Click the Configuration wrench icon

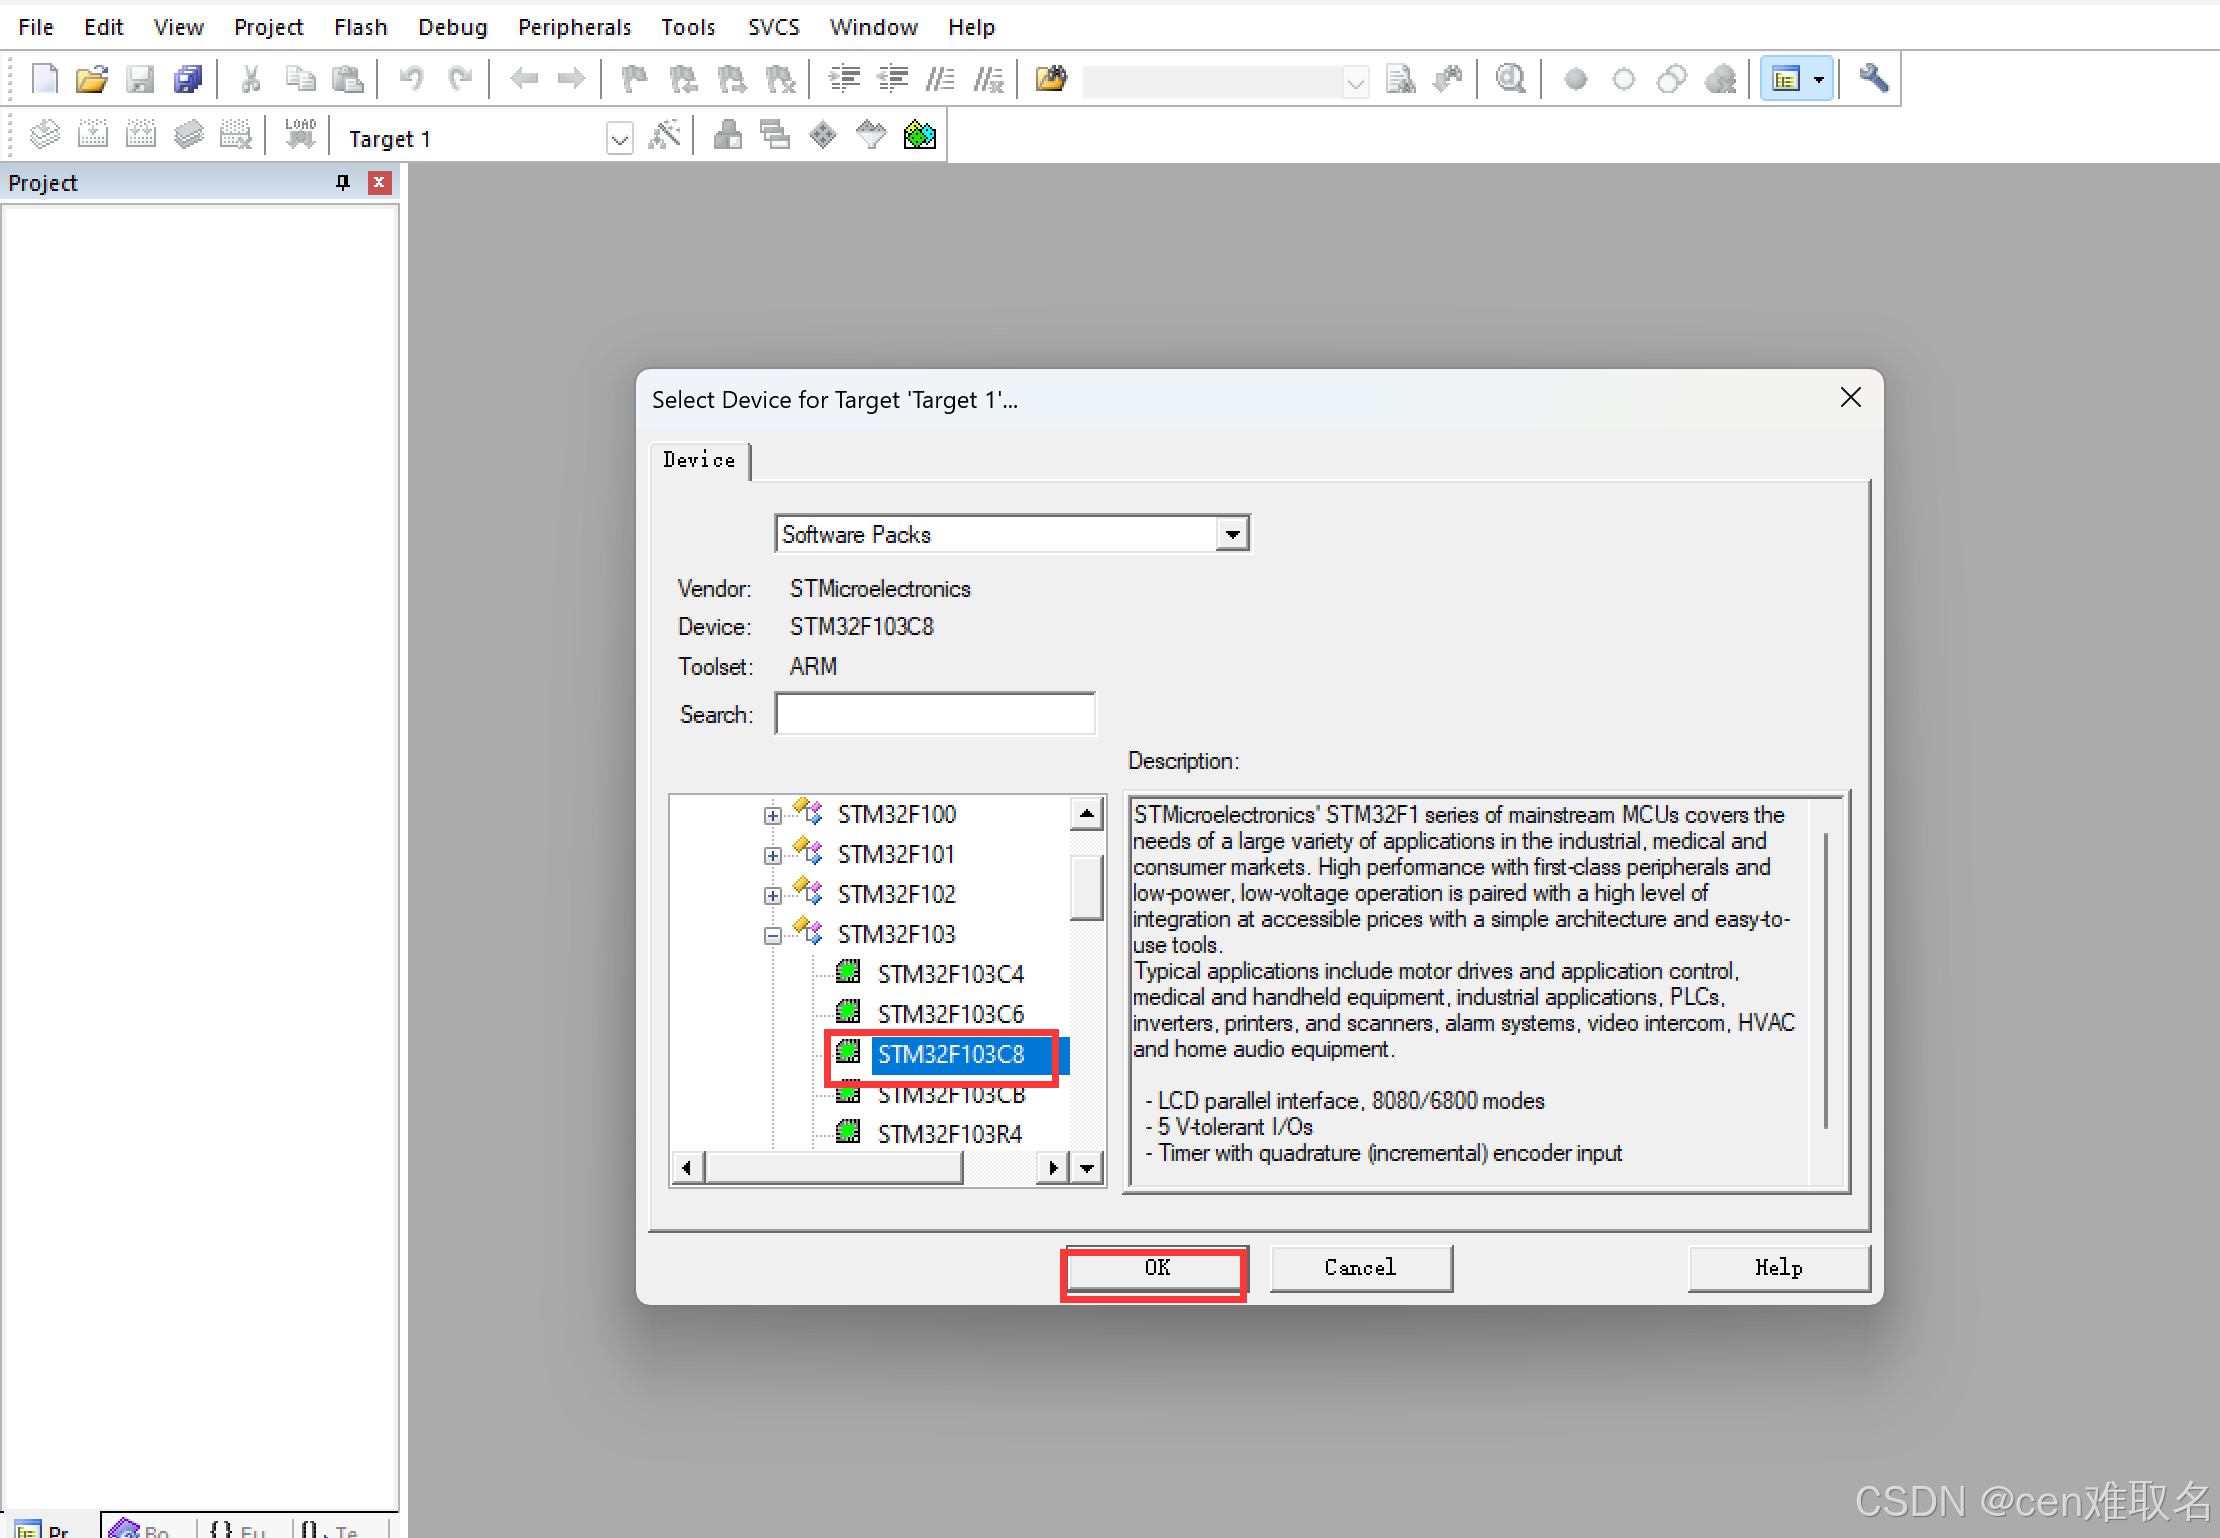coord(1873,78)
